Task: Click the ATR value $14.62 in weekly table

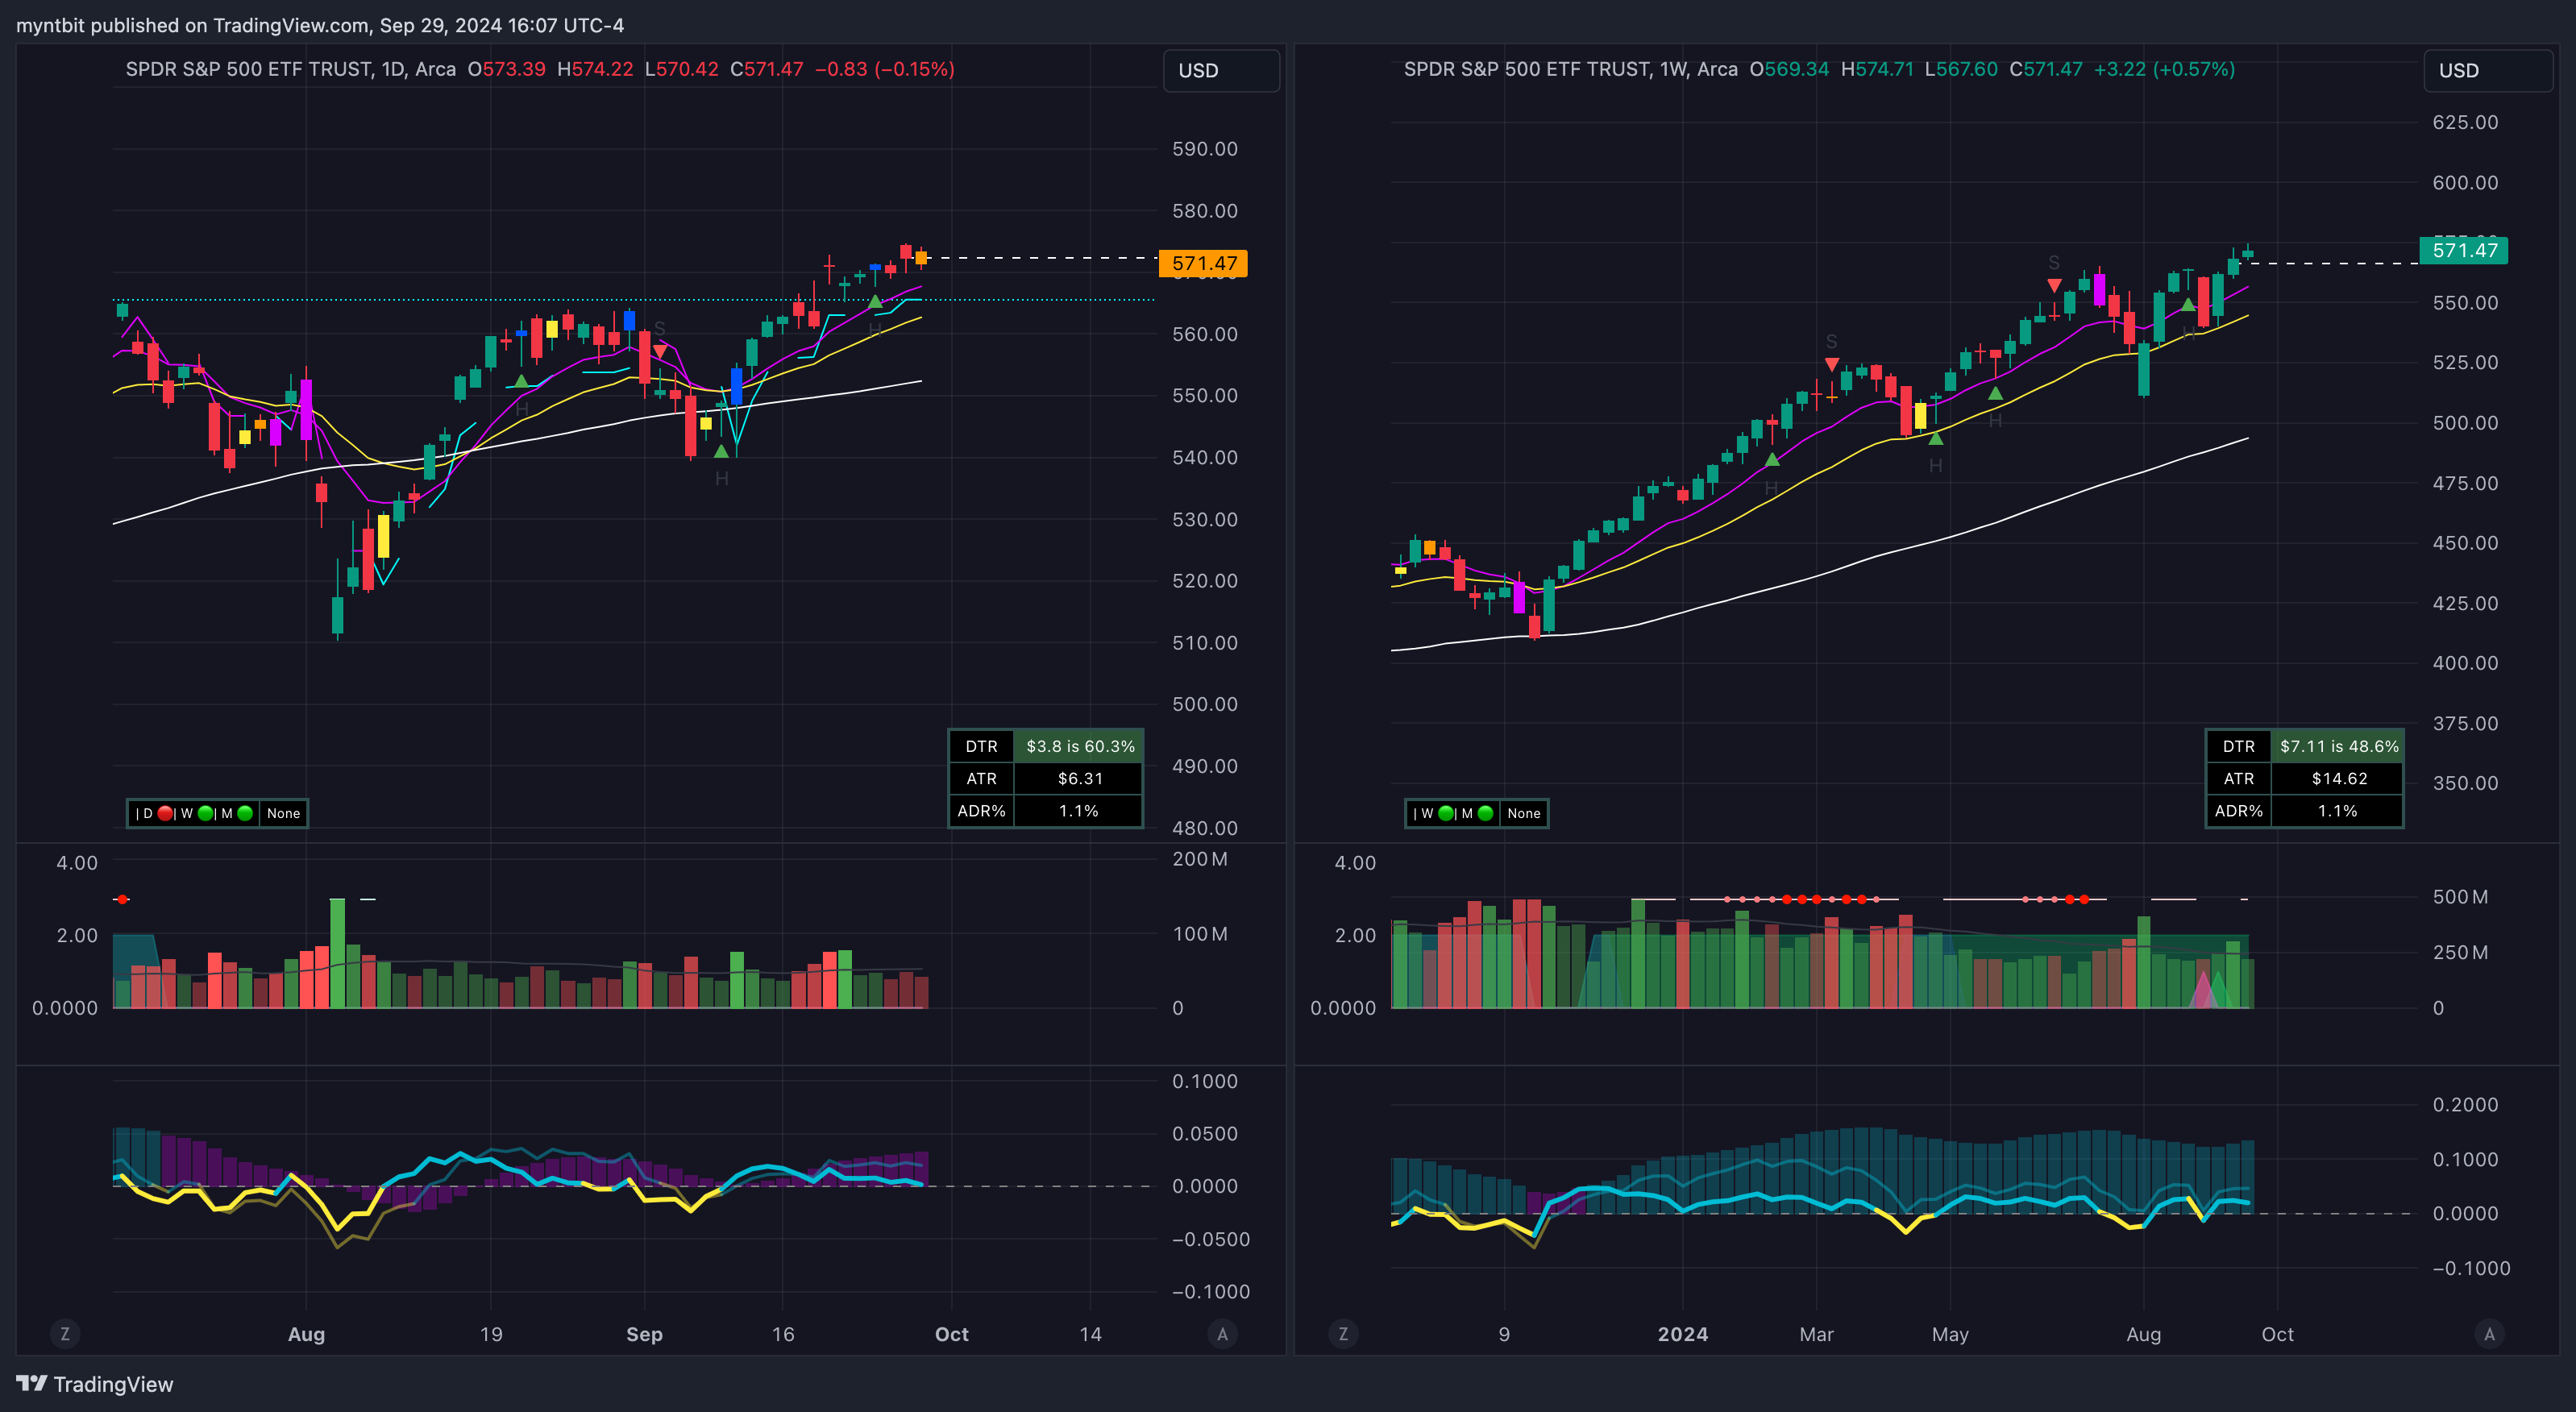Action: point(2338,778)
